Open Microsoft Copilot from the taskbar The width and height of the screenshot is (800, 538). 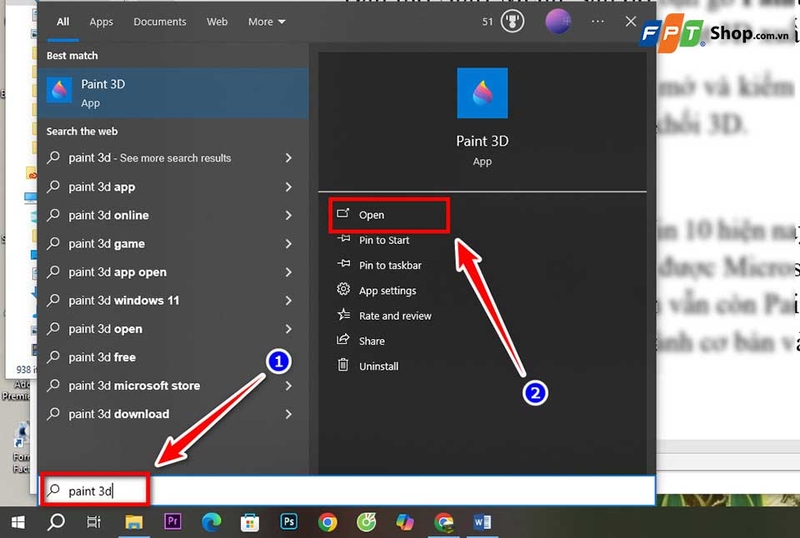pos(405,522)
